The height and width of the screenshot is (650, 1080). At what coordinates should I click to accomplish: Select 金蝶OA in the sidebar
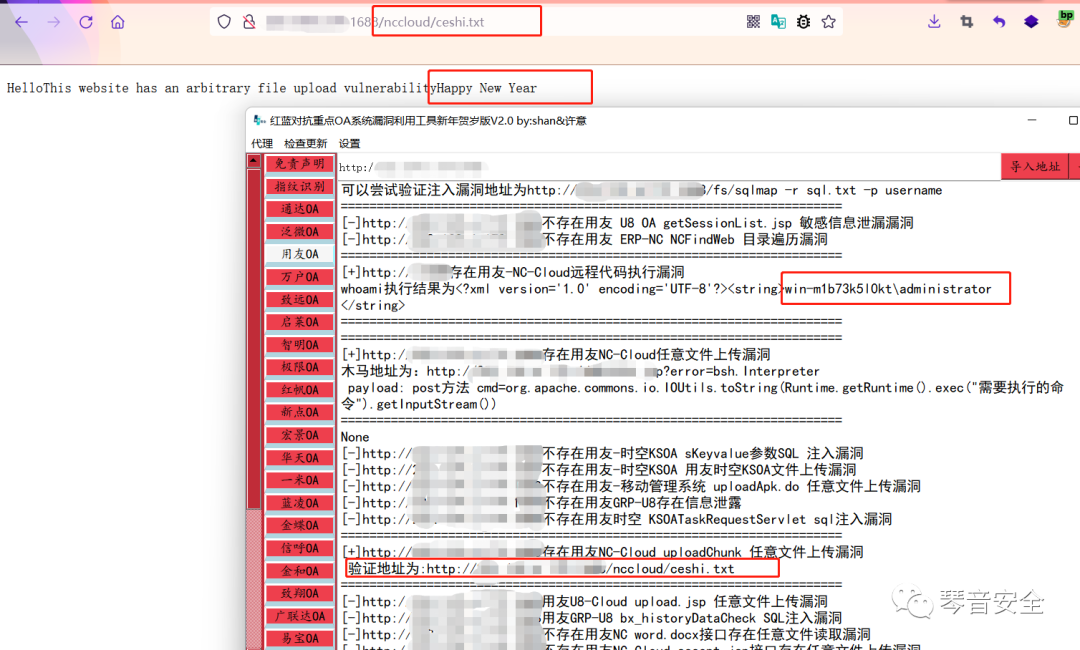click(300, 525)
